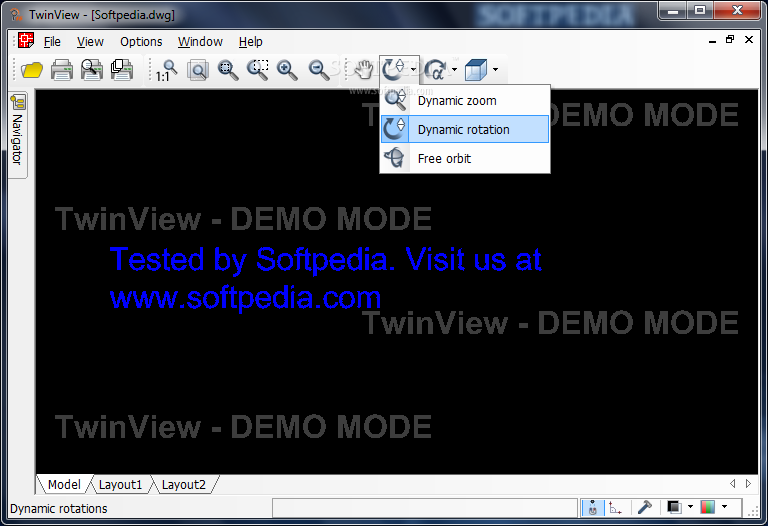Screen dimensions: 768x526
Task: Open the color palette dropdown arrow
Action: [724, 507]
